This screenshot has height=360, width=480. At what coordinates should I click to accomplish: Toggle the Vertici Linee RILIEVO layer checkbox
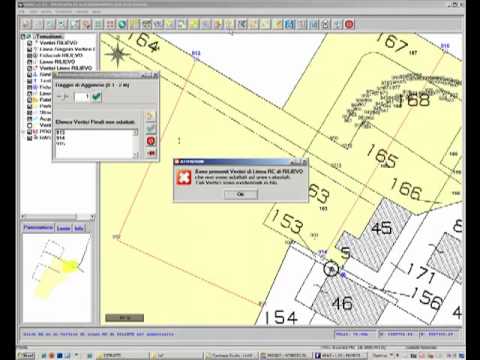[30, 68]
